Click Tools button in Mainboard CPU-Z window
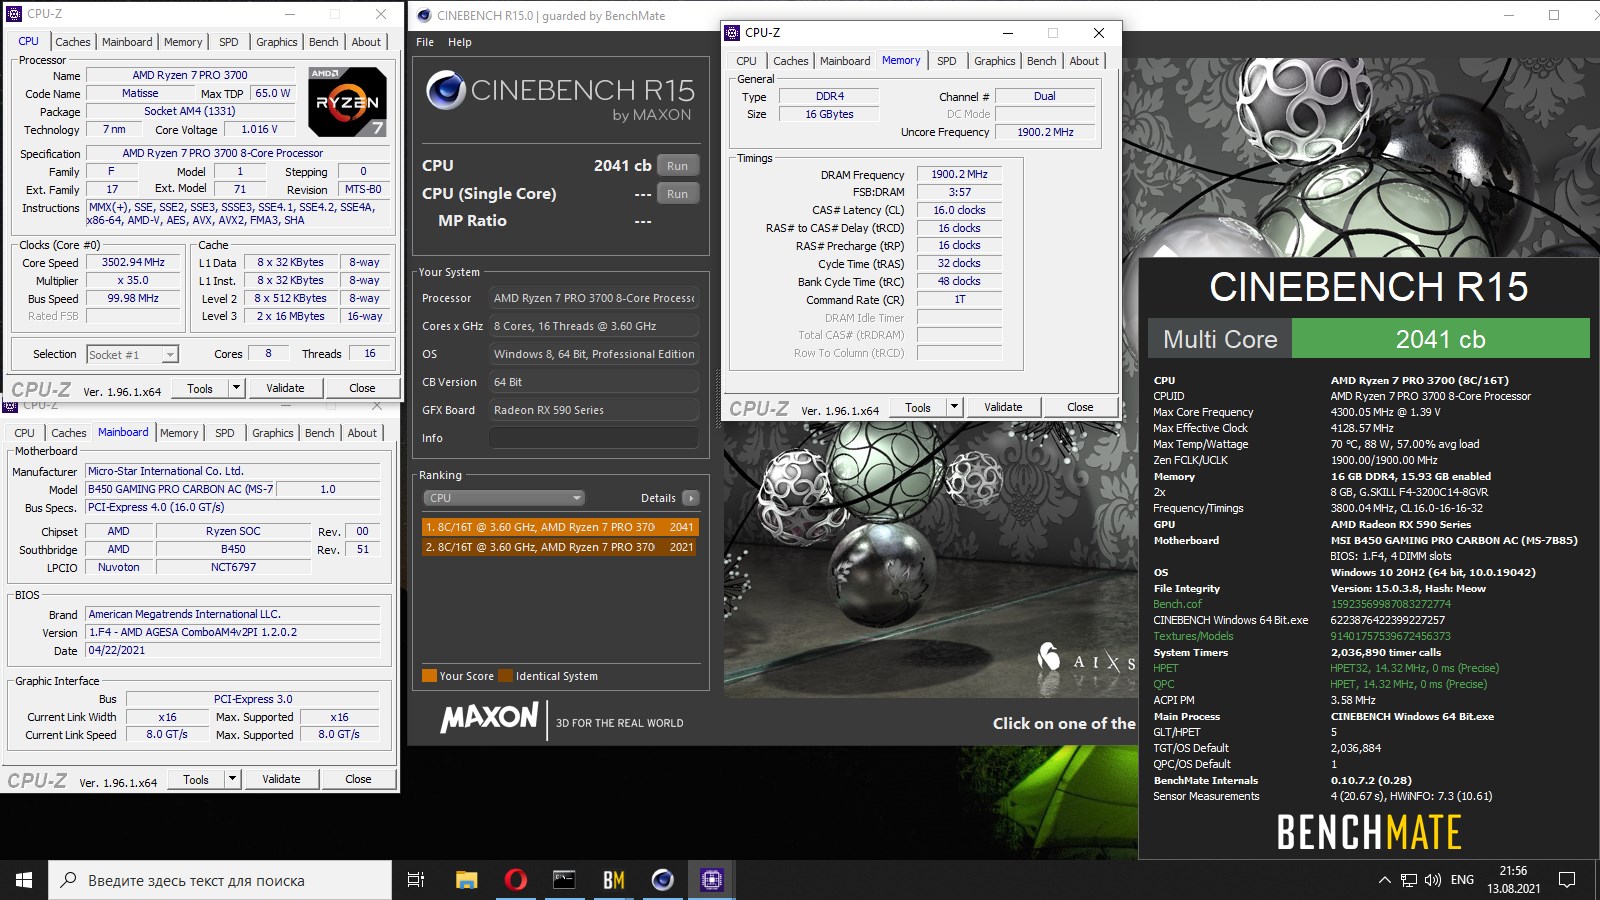The image size is (1600, 900). pyautogui.click(x=196, y=779)
